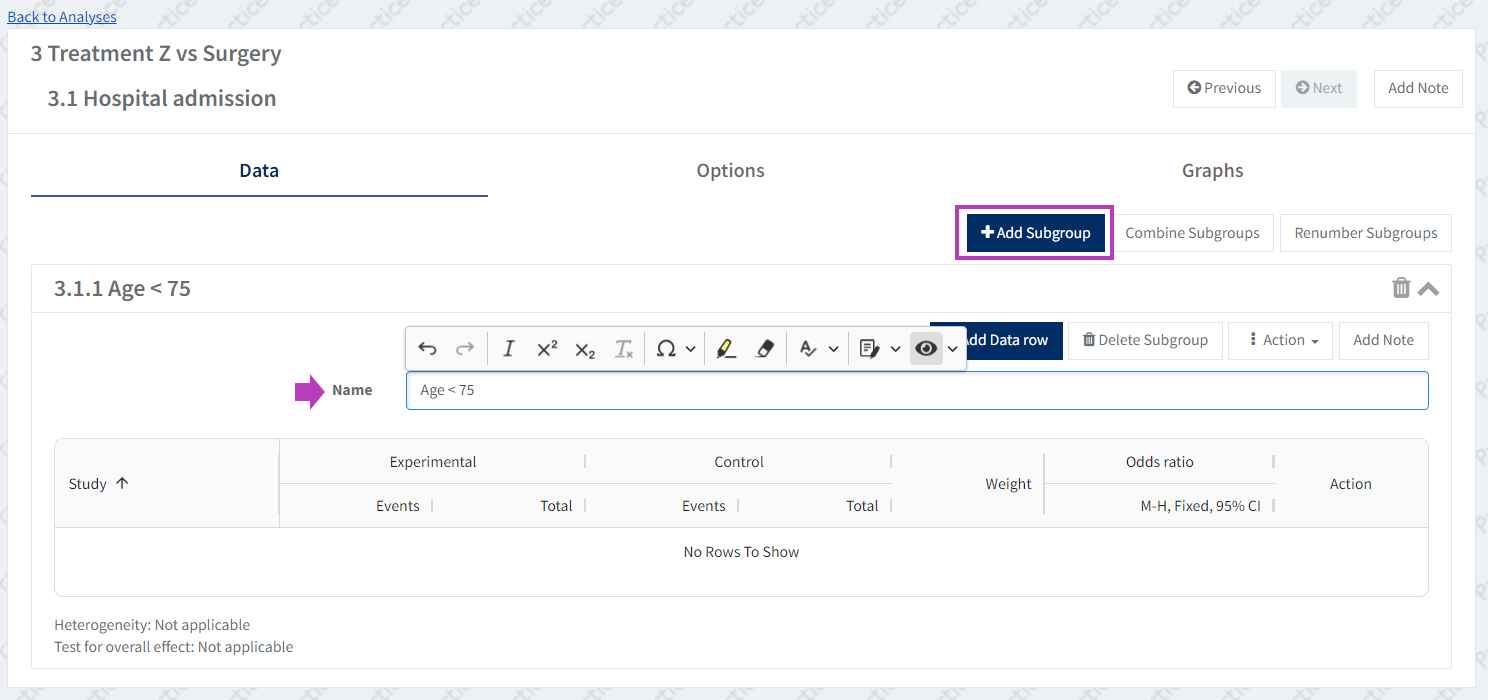Click into the subgroup Name text field
This screenshot has height=700, width=1488.
point(916,391)
